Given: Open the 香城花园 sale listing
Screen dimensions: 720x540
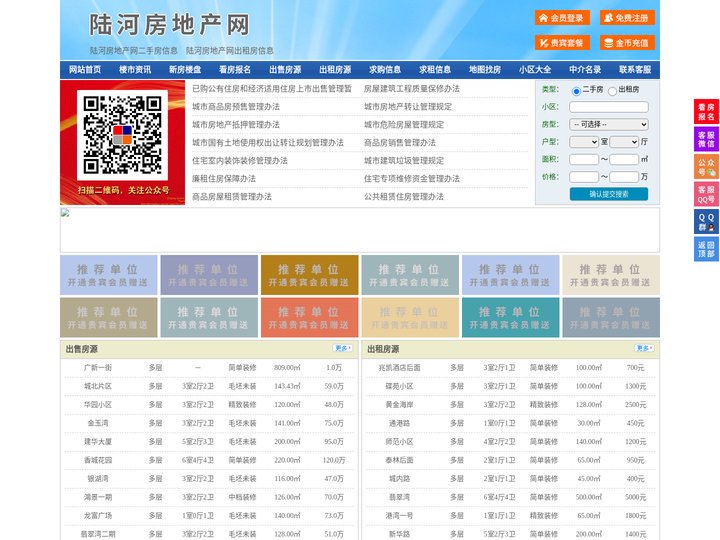Looking at the screenshot, I should click(x=98, y=460).
